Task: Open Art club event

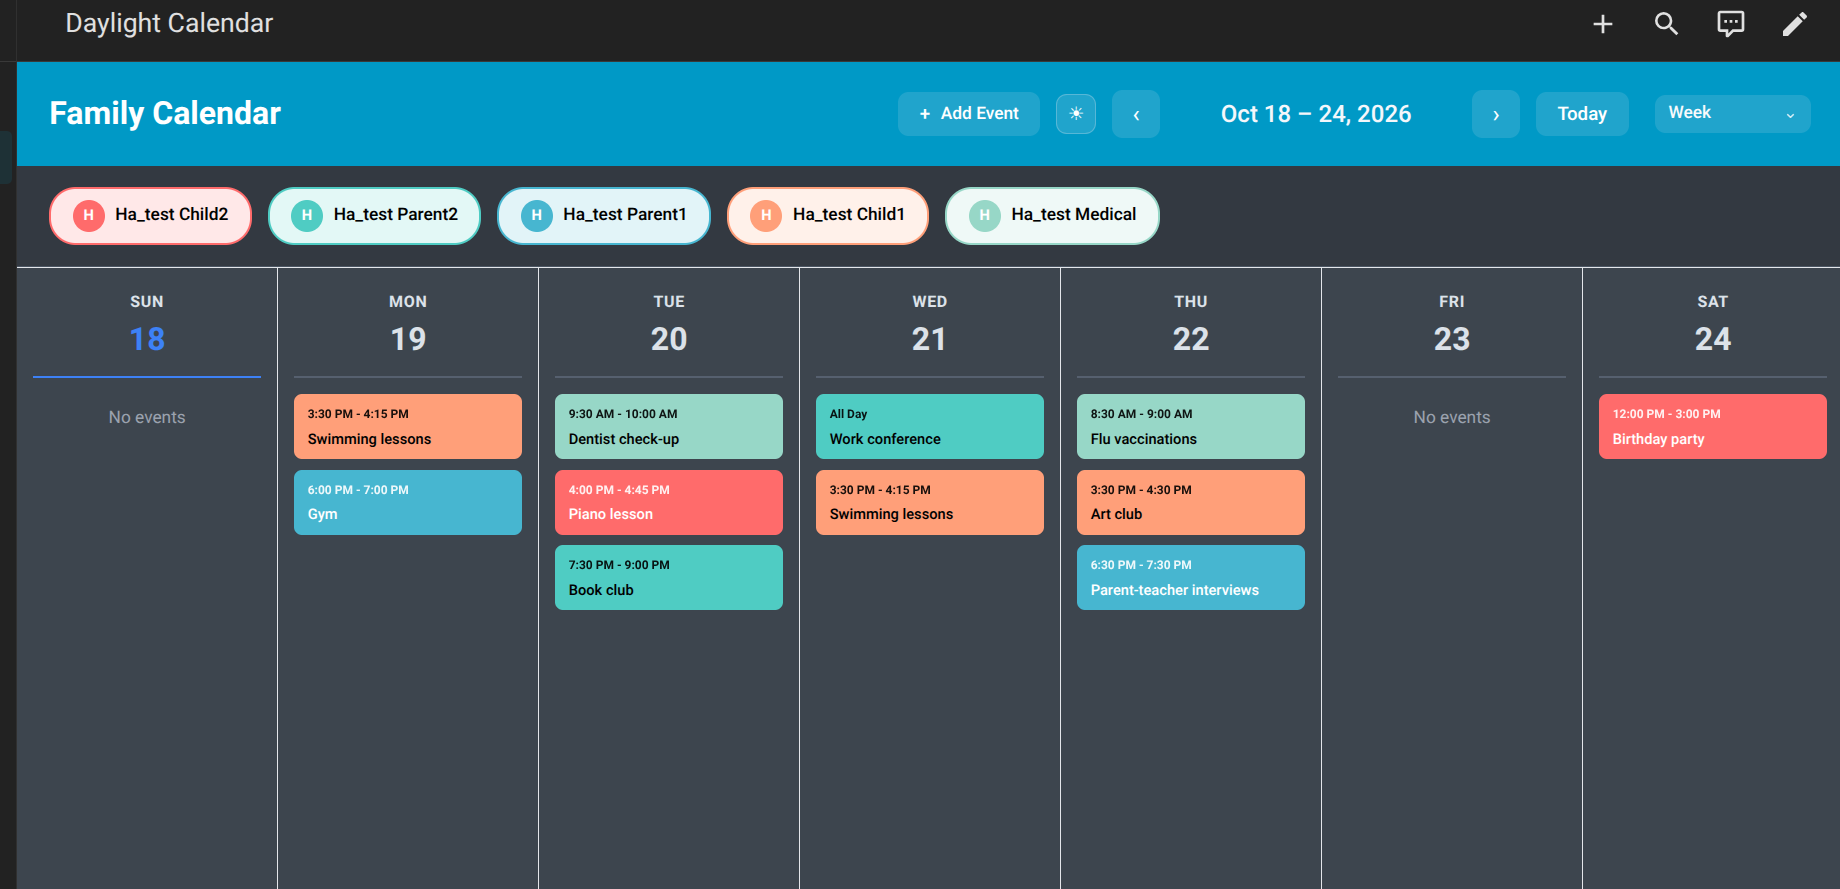Action: pyautogui.click(x=1191, y=502)
